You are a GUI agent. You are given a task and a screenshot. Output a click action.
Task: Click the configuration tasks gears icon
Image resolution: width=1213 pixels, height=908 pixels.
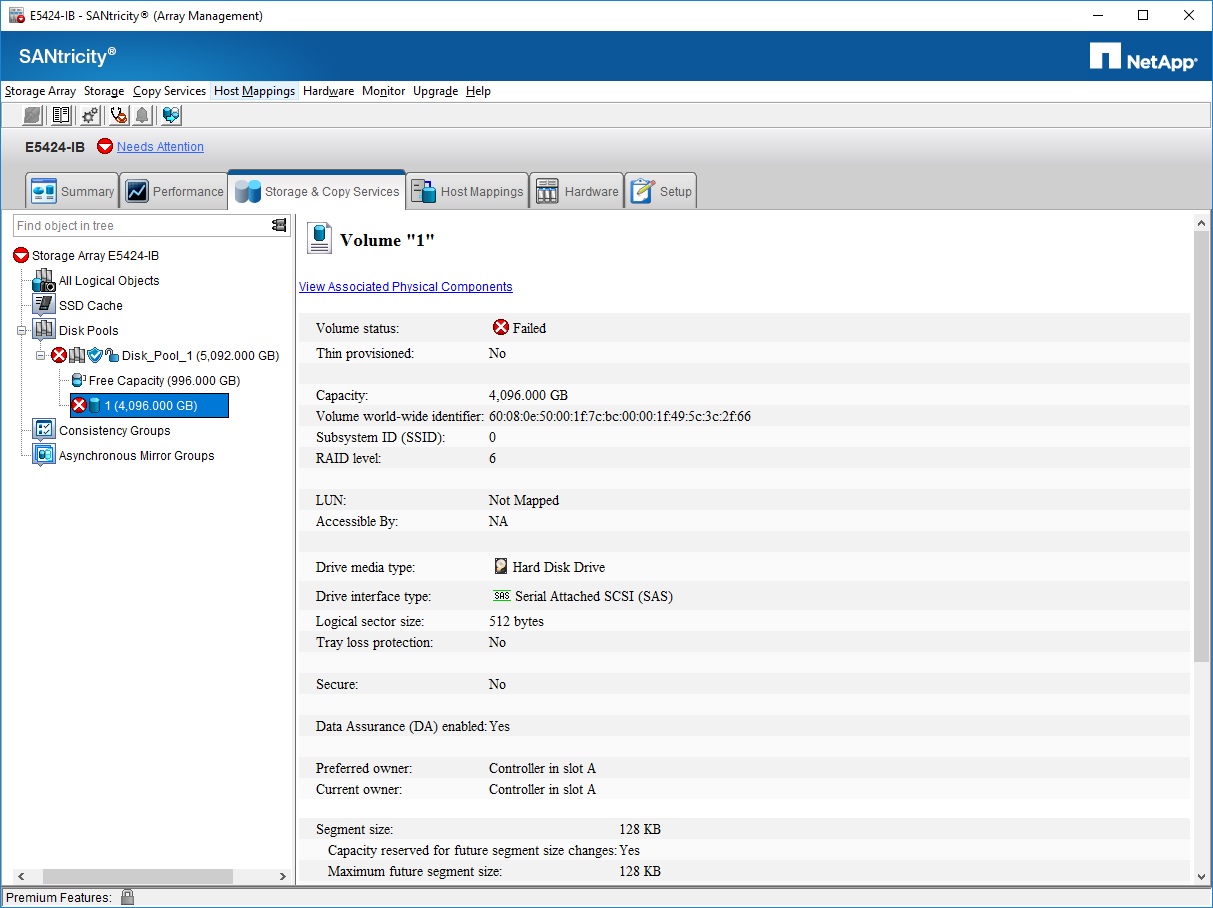(88, 115)
